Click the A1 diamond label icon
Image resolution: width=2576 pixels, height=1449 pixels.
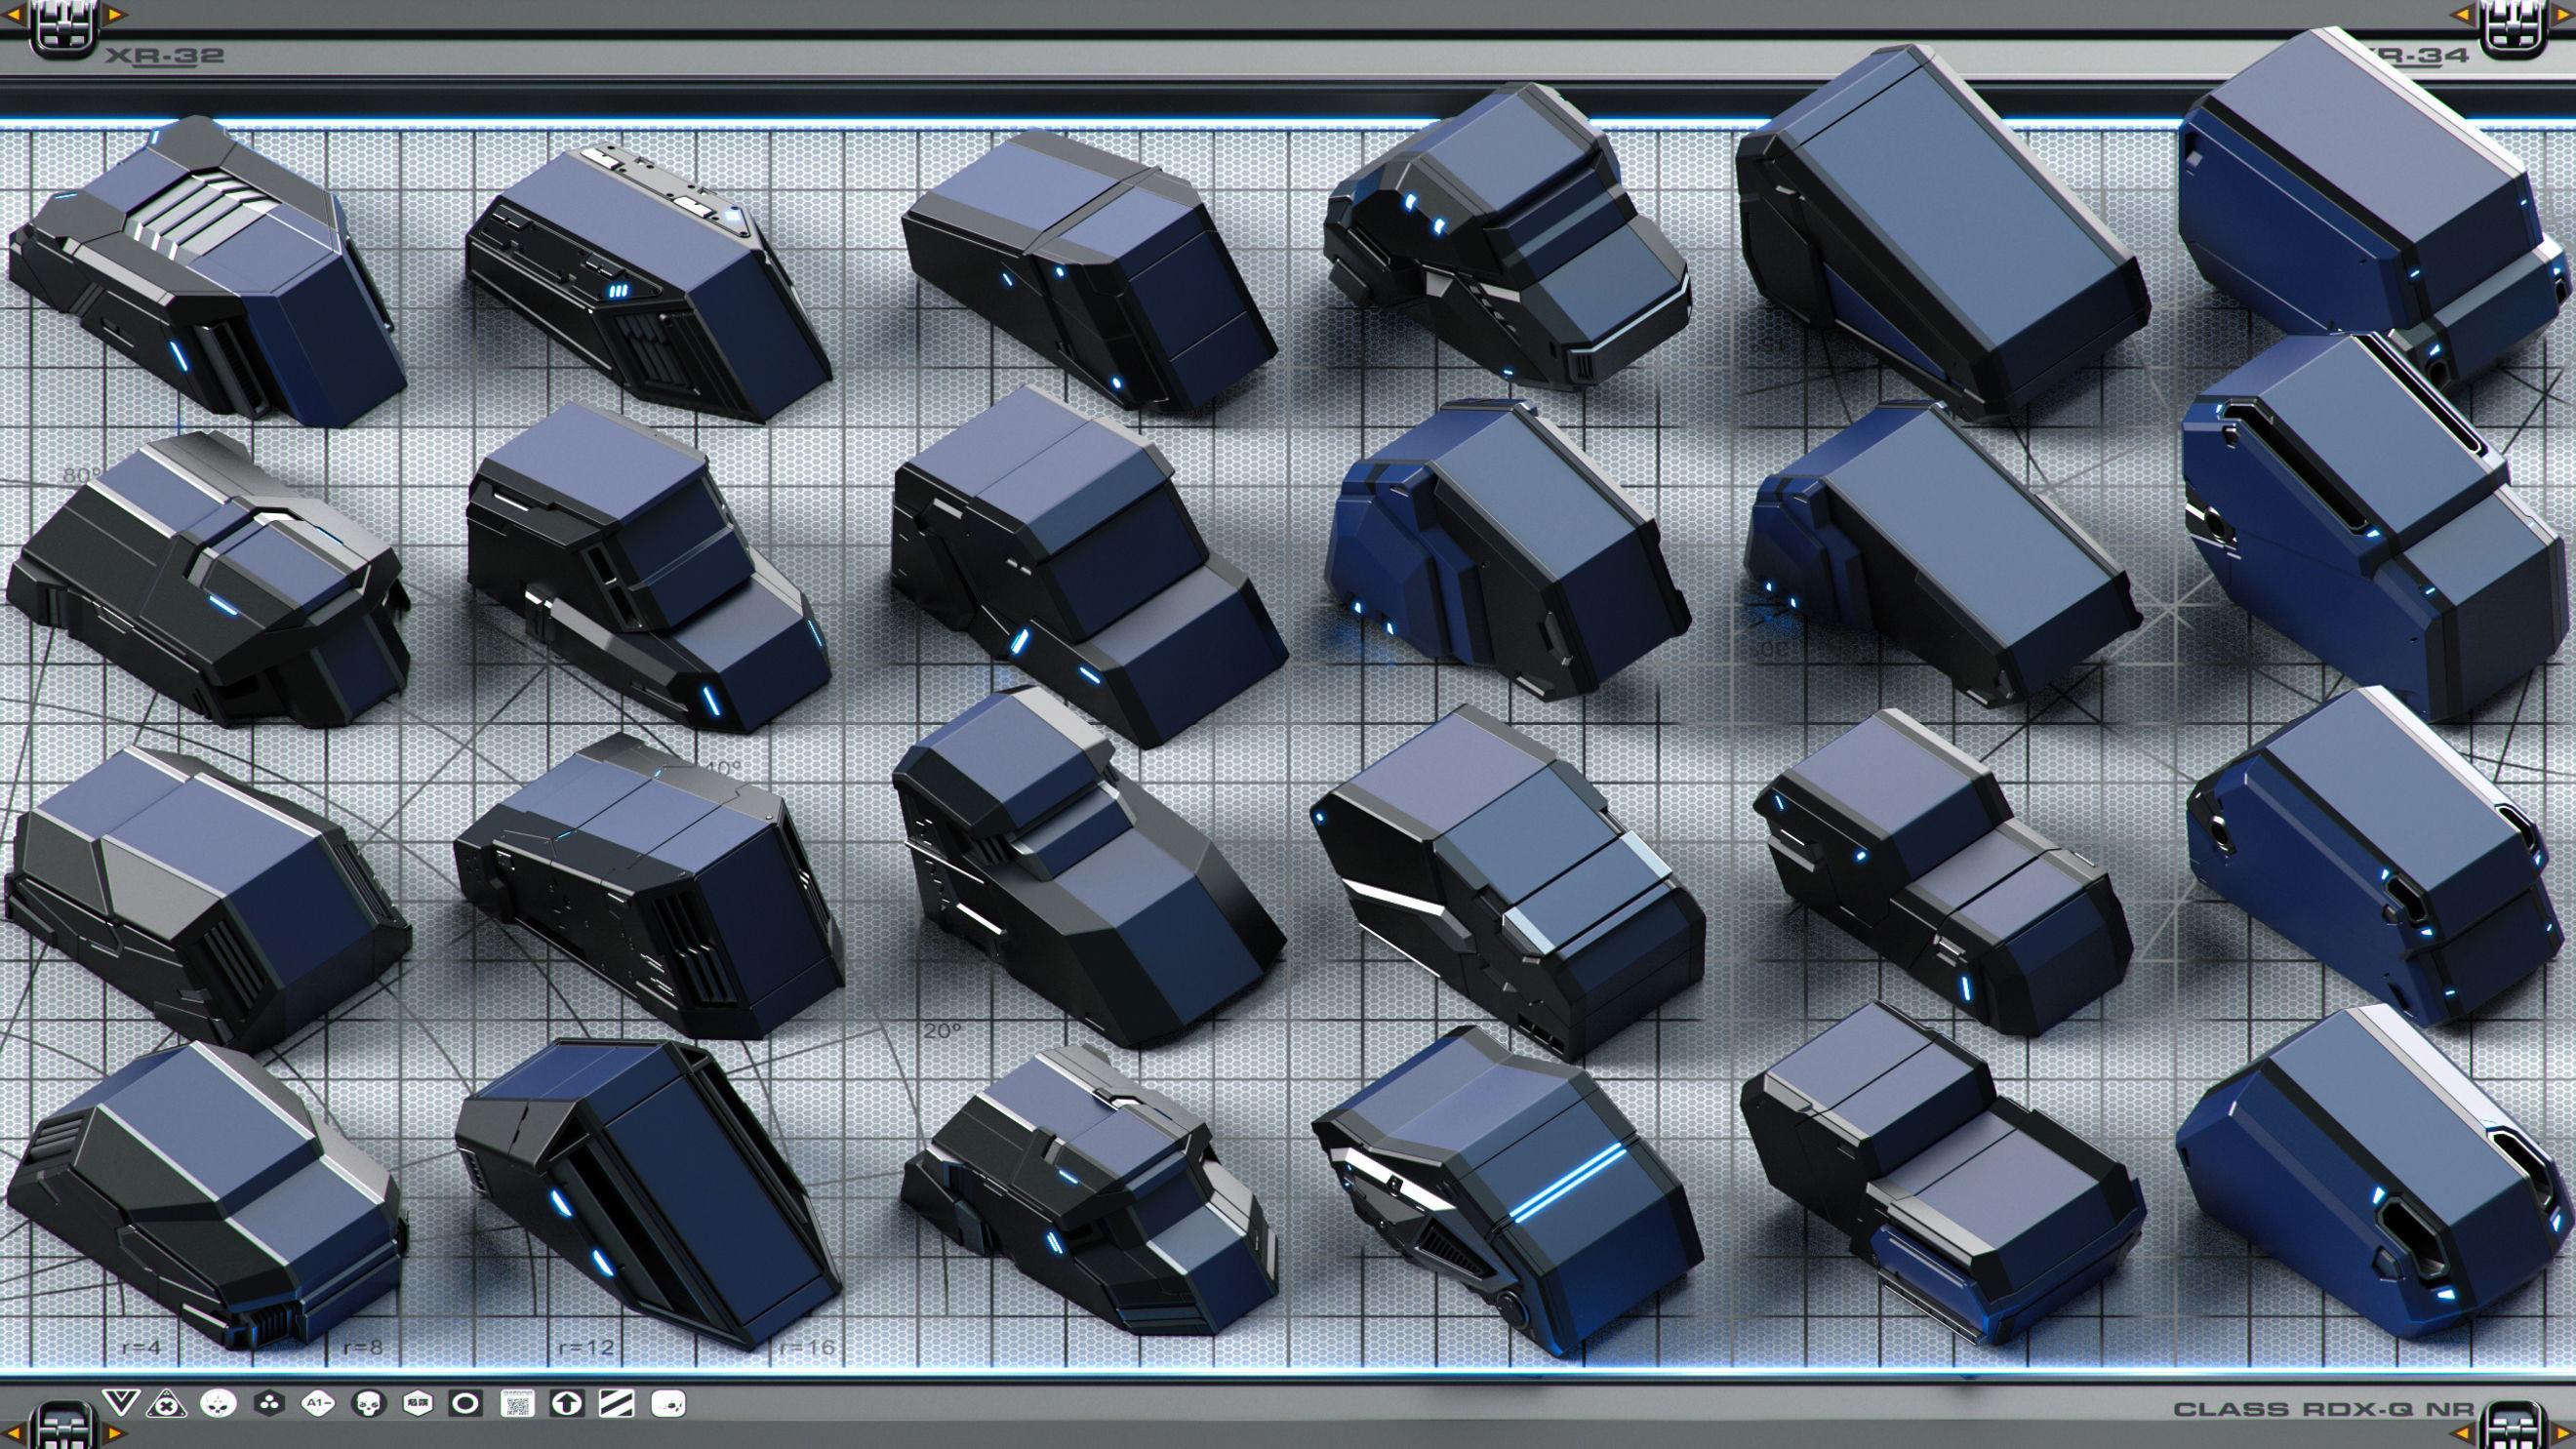click(x=318, y=1405)
